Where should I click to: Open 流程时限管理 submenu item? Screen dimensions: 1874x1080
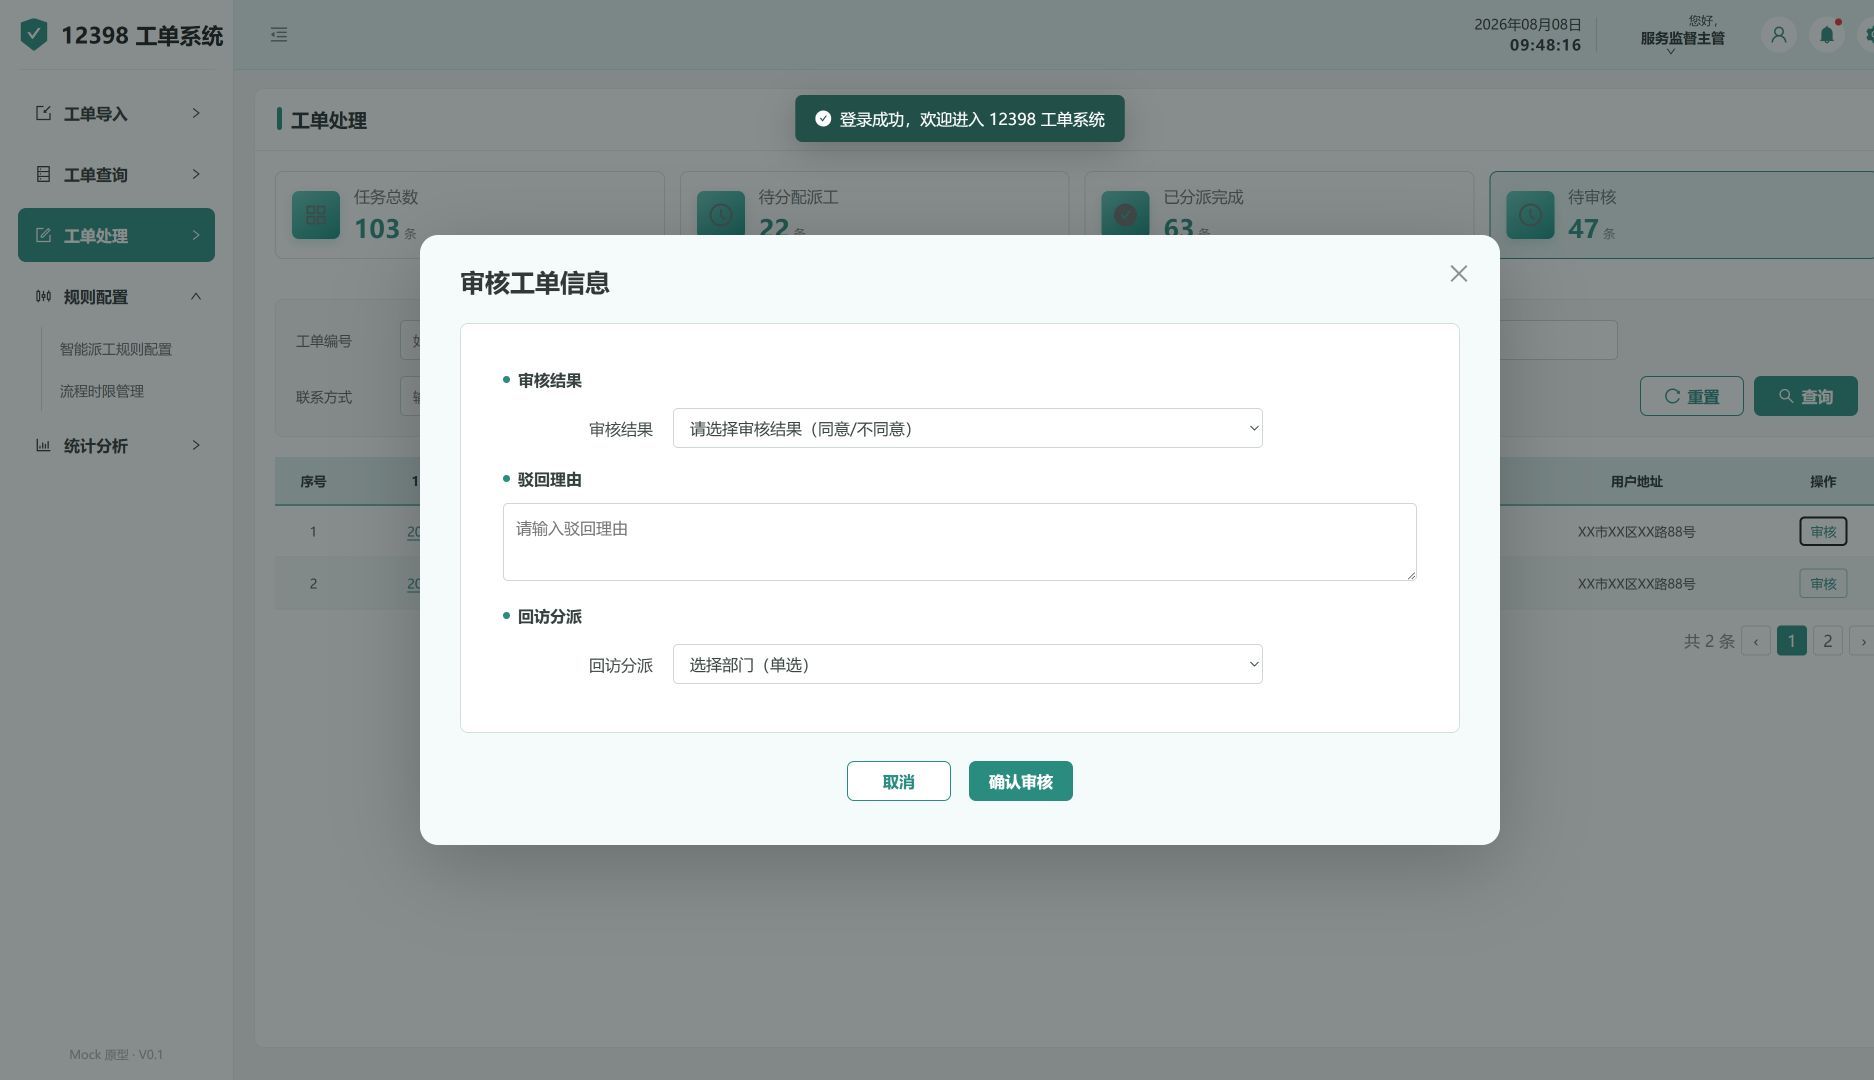(x=102, y=391)
